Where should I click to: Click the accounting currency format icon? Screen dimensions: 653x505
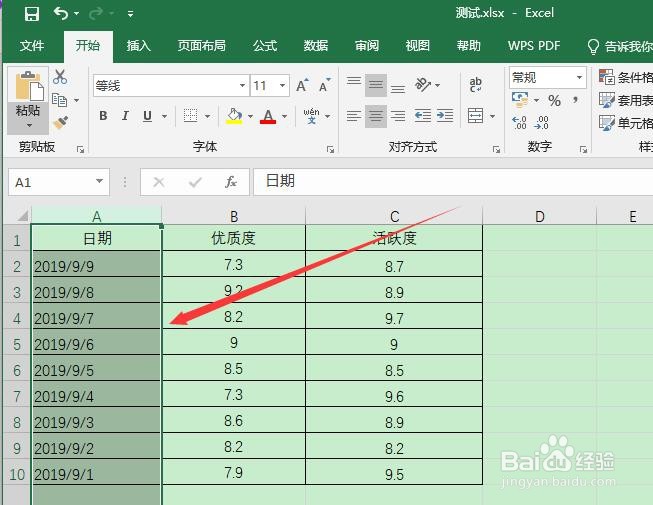click(x=520, y=100)
